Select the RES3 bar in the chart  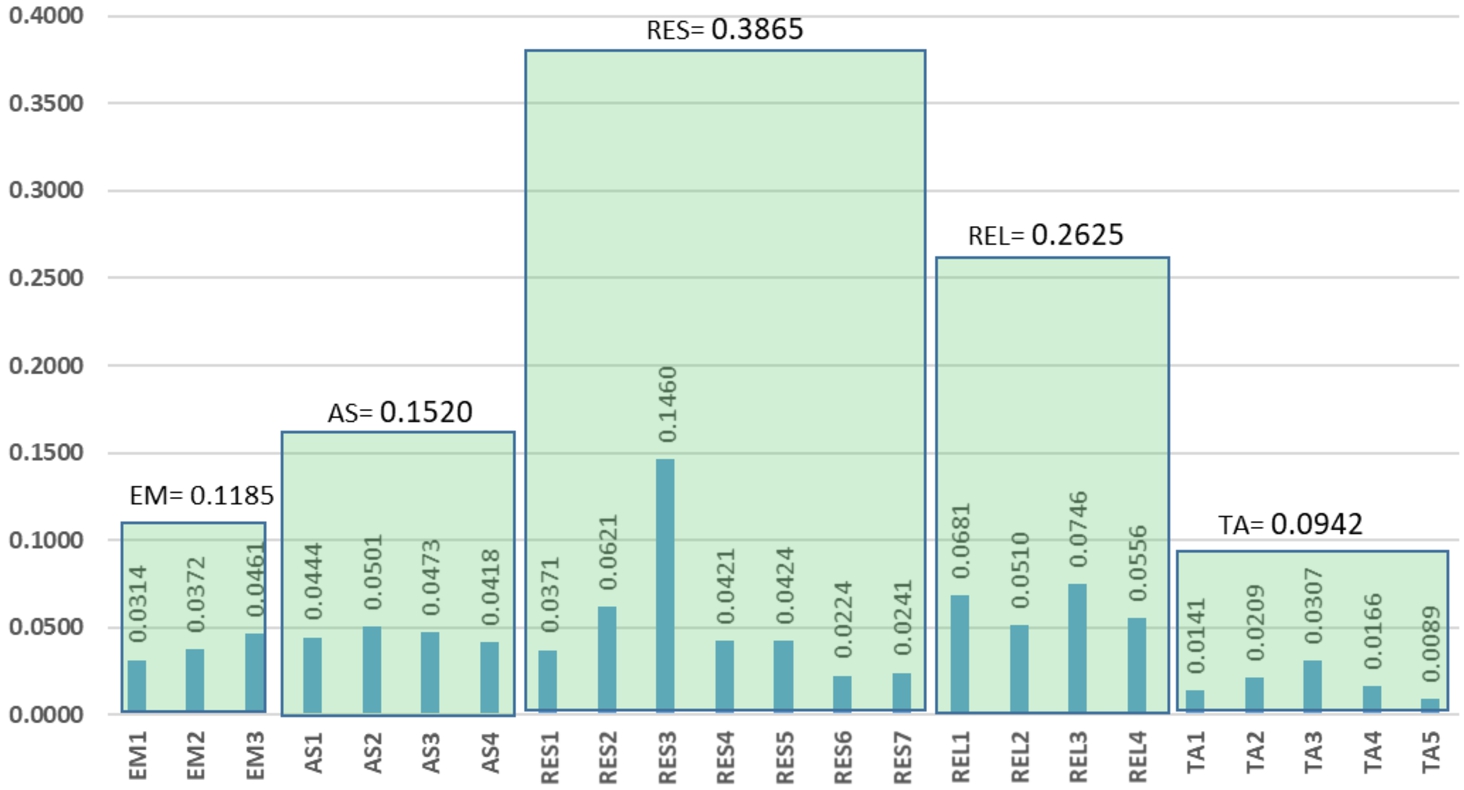[665, 585]
